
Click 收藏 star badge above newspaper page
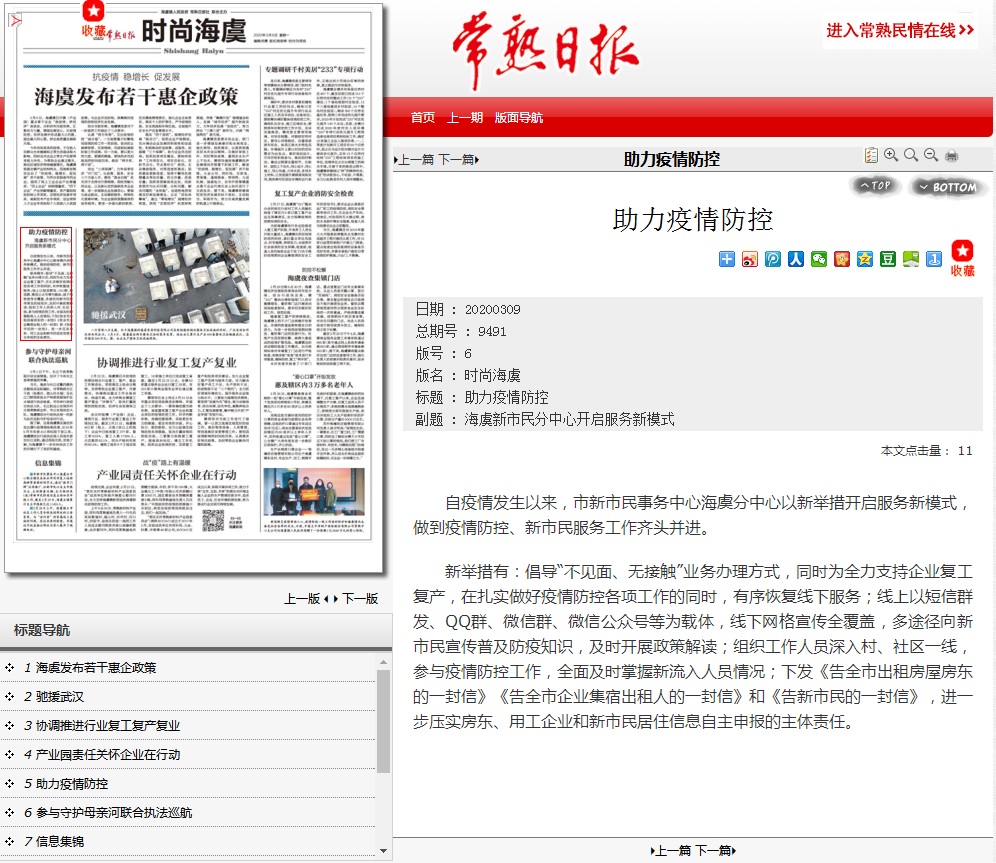93,19
